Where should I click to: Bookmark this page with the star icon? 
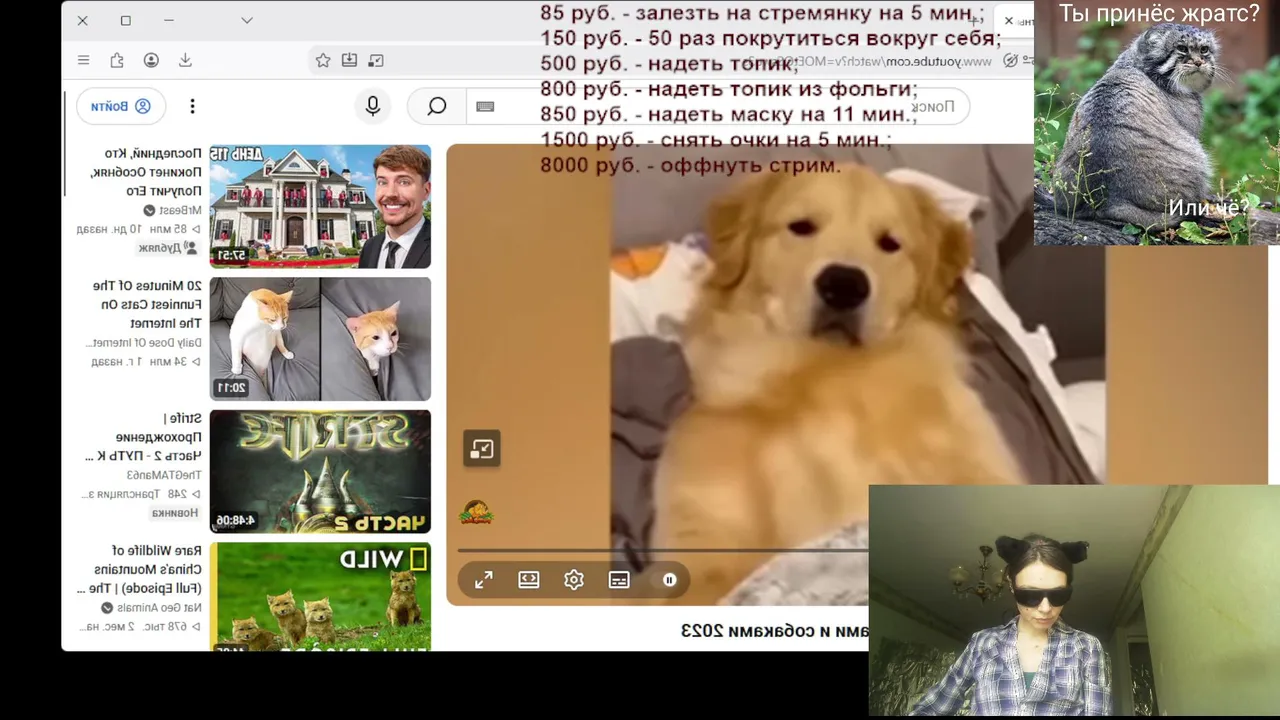[323, 60]
